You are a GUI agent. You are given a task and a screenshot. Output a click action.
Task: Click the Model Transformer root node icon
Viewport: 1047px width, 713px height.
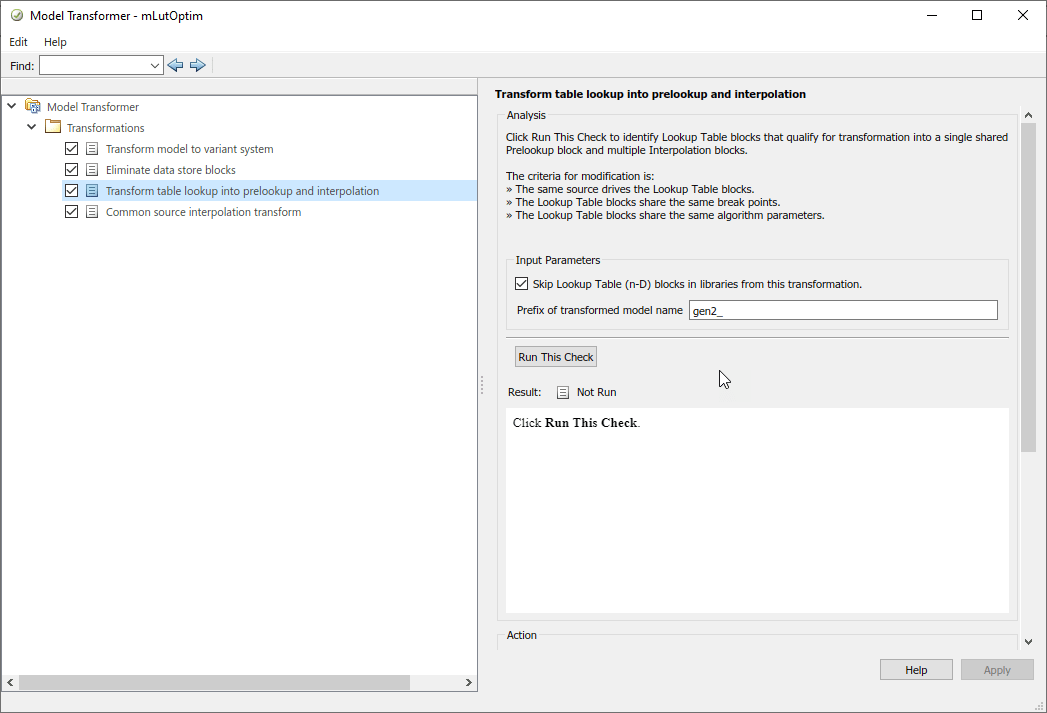33,107
